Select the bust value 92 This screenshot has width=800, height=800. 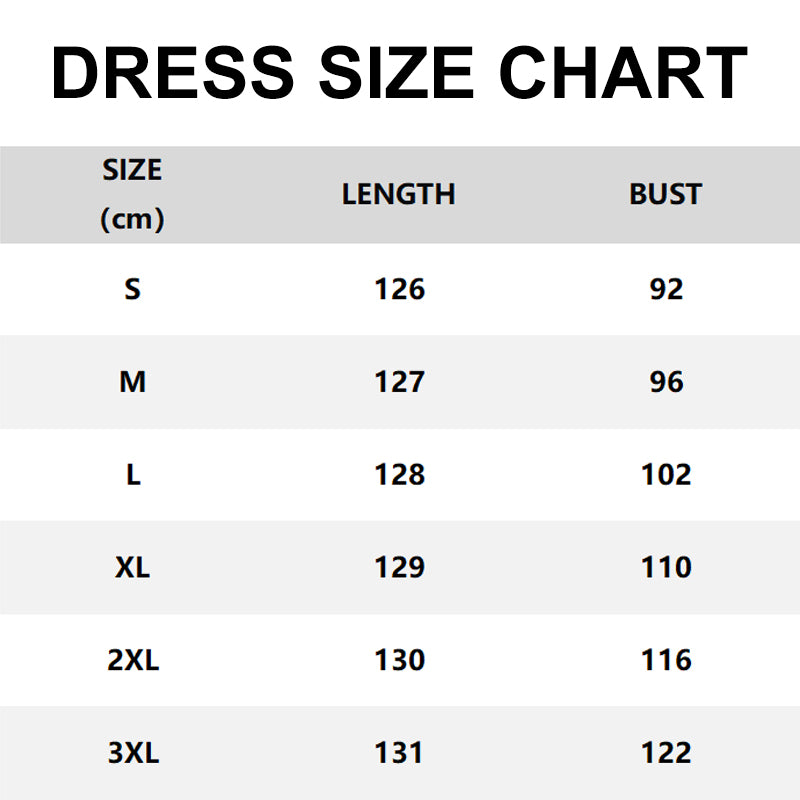point(666,289)
